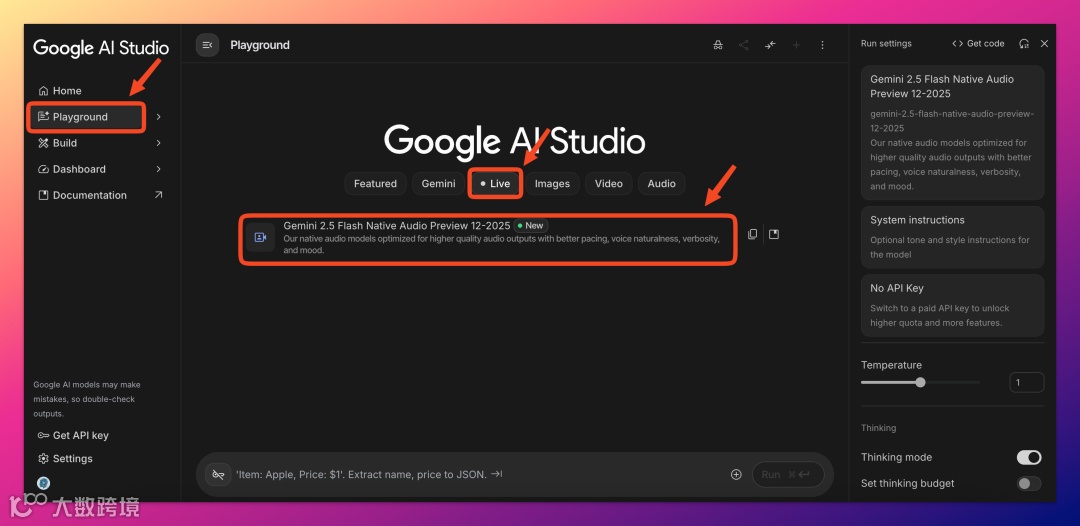
Task: Click the prompt input field
Action: point(475,474)
